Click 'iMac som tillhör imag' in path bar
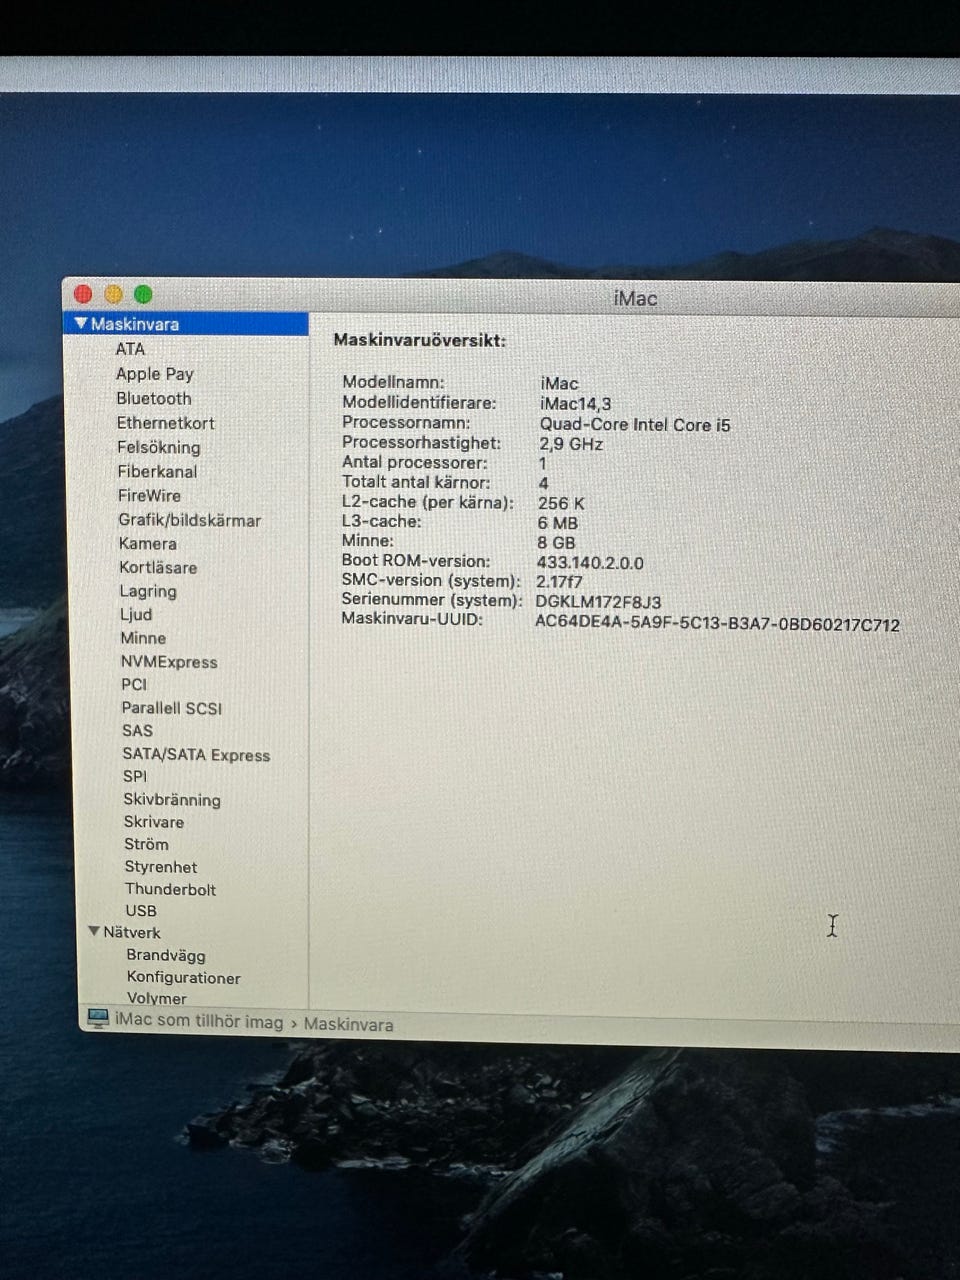The image size is (960, 1280). 199,1021
